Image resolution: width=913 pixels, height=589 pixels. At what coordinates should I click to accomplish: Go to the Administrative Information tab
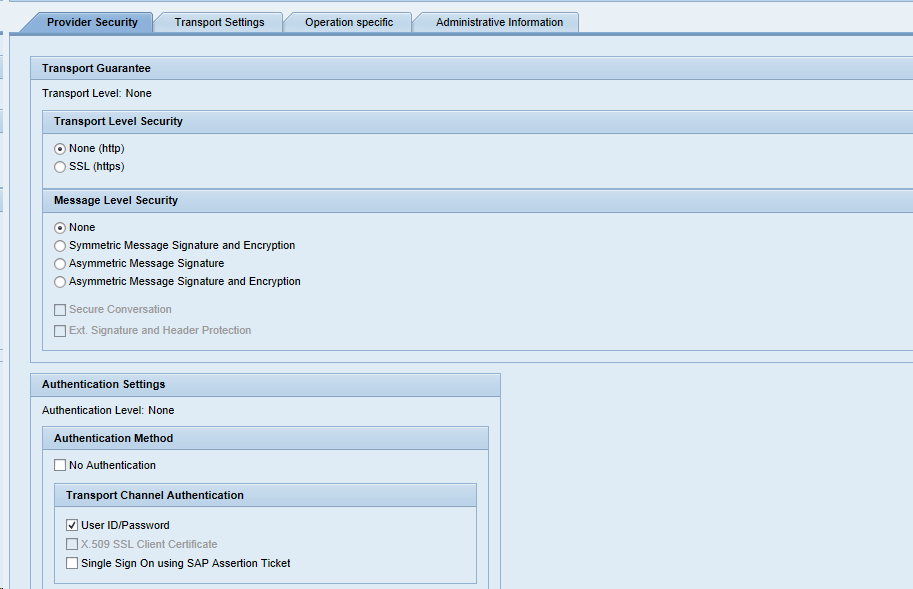(x=499, y=22)
